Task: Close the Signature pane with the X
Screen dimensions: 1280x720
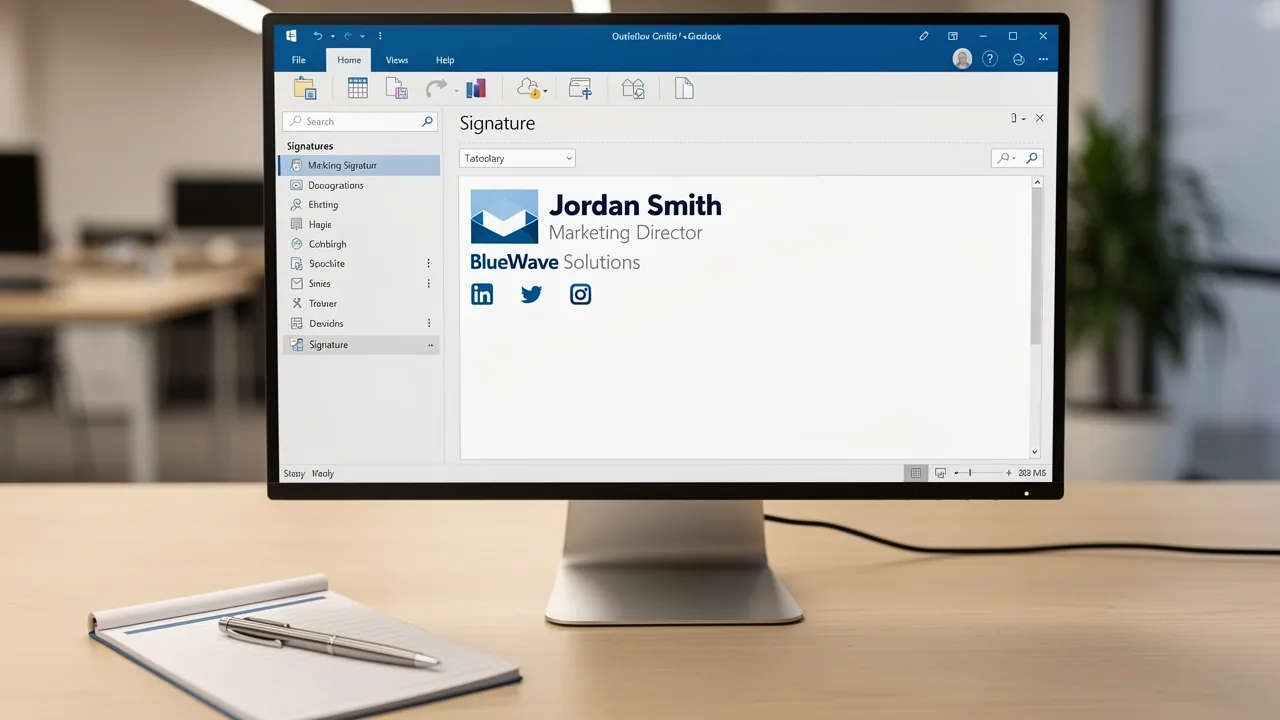Action: (x=1040, y=118)
